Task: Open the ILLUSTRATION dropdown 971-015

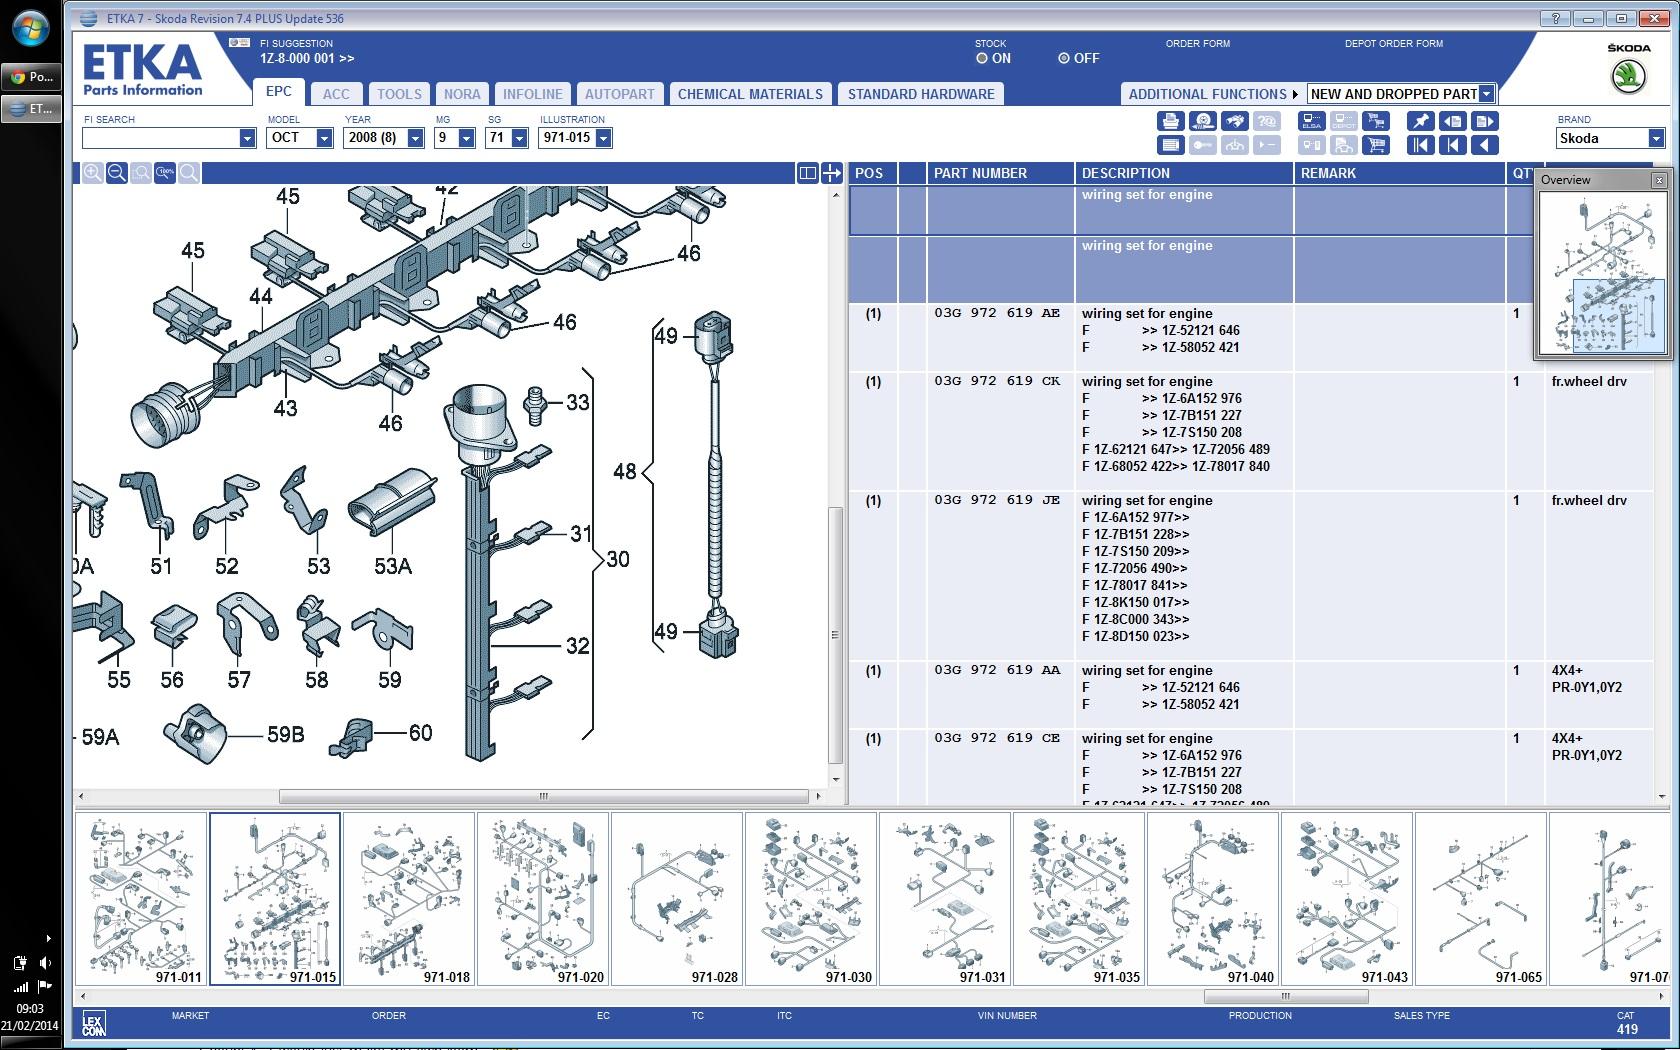Action: pyautogui.click(x=603, y=138)
